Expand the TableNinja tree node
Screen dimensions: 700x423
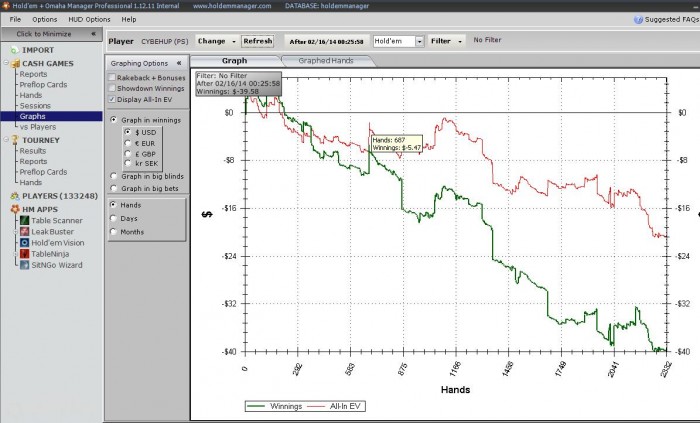[16, 254]
